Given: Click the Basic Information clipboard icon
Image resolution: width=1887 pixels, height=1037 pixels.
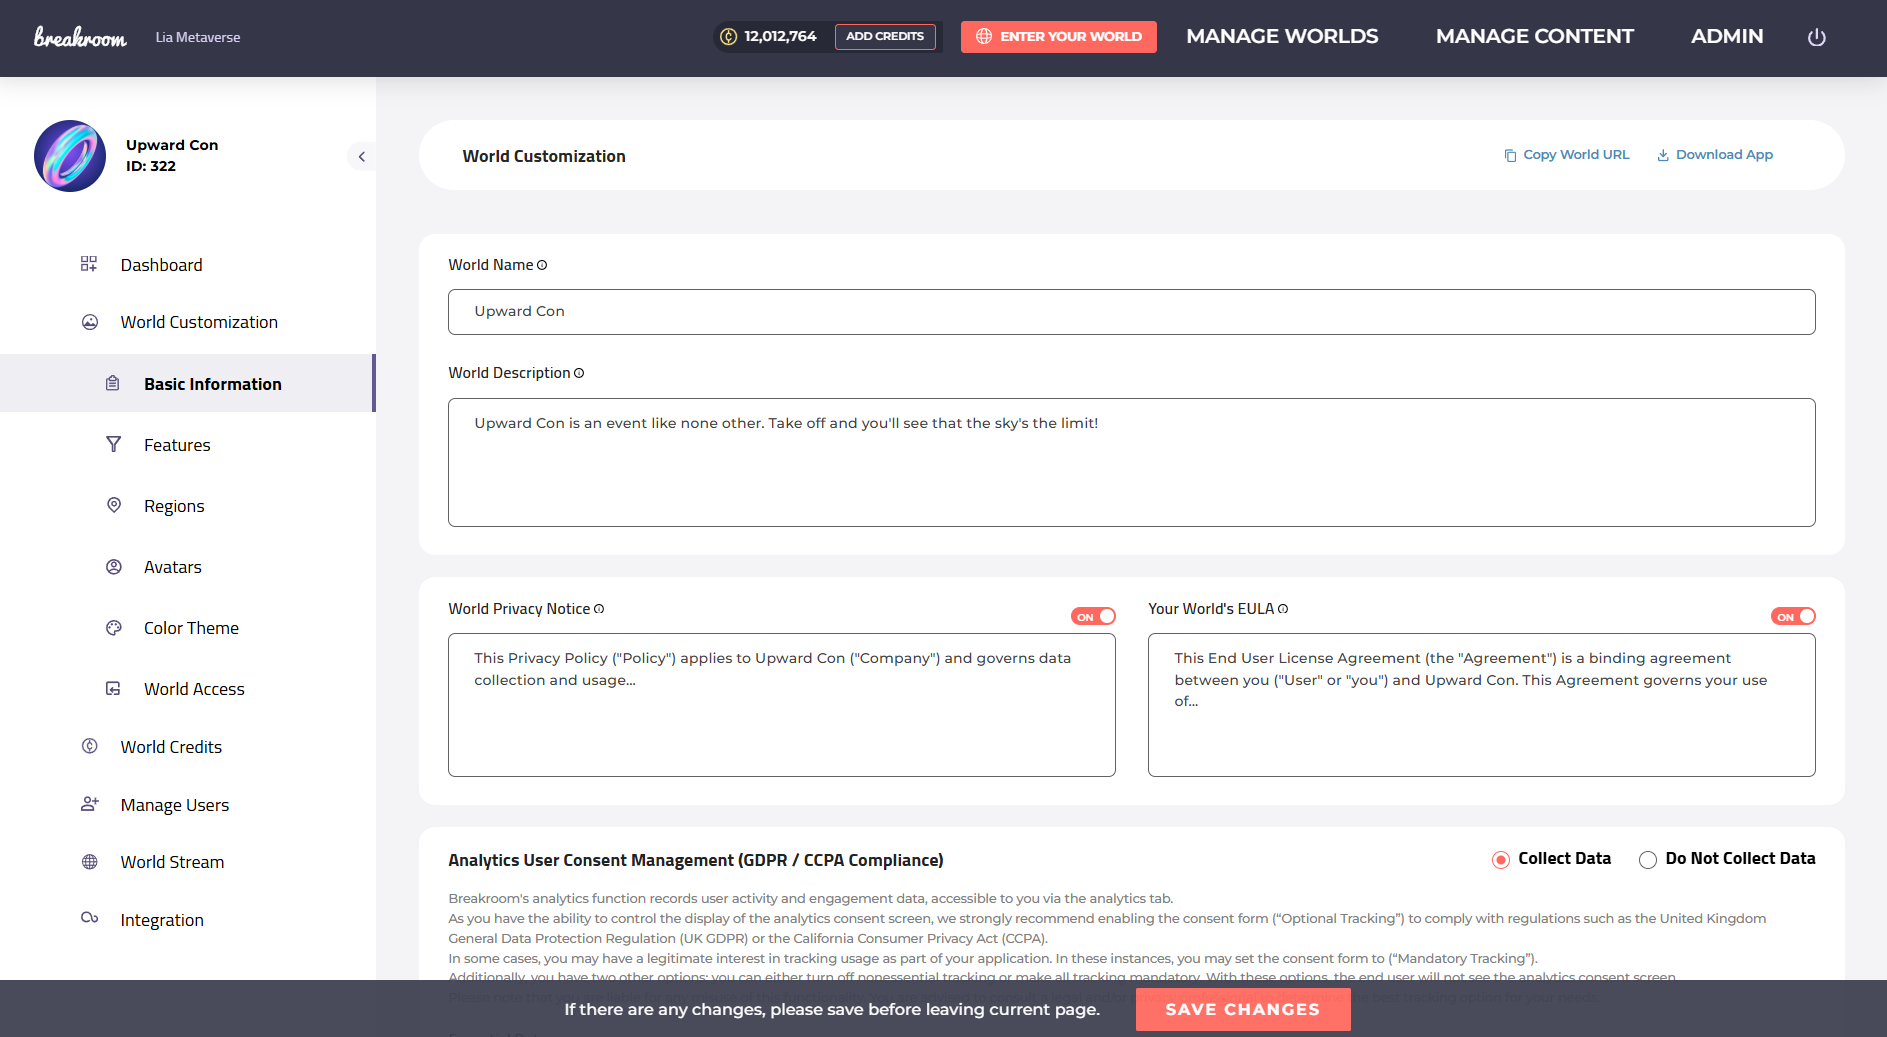Looking at the screenshot, I should pos(113,383).
